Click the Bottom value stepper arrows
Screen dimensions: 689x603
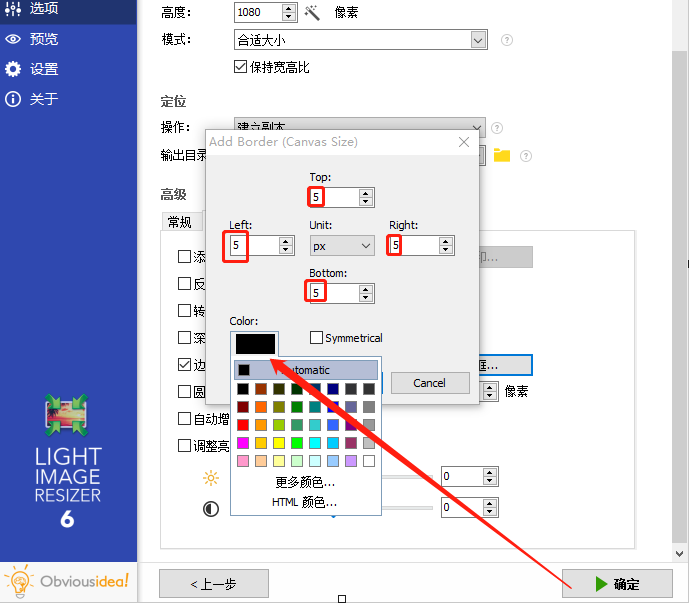pyautogui.click(x=366, y=293)
